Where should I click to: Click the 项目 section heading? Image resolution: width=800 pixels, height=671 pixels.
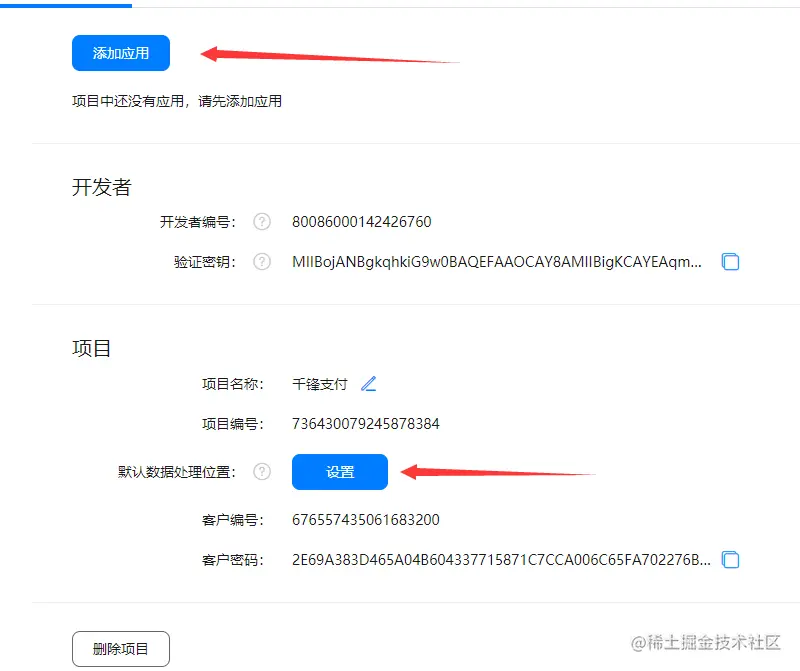pos(91,349)
